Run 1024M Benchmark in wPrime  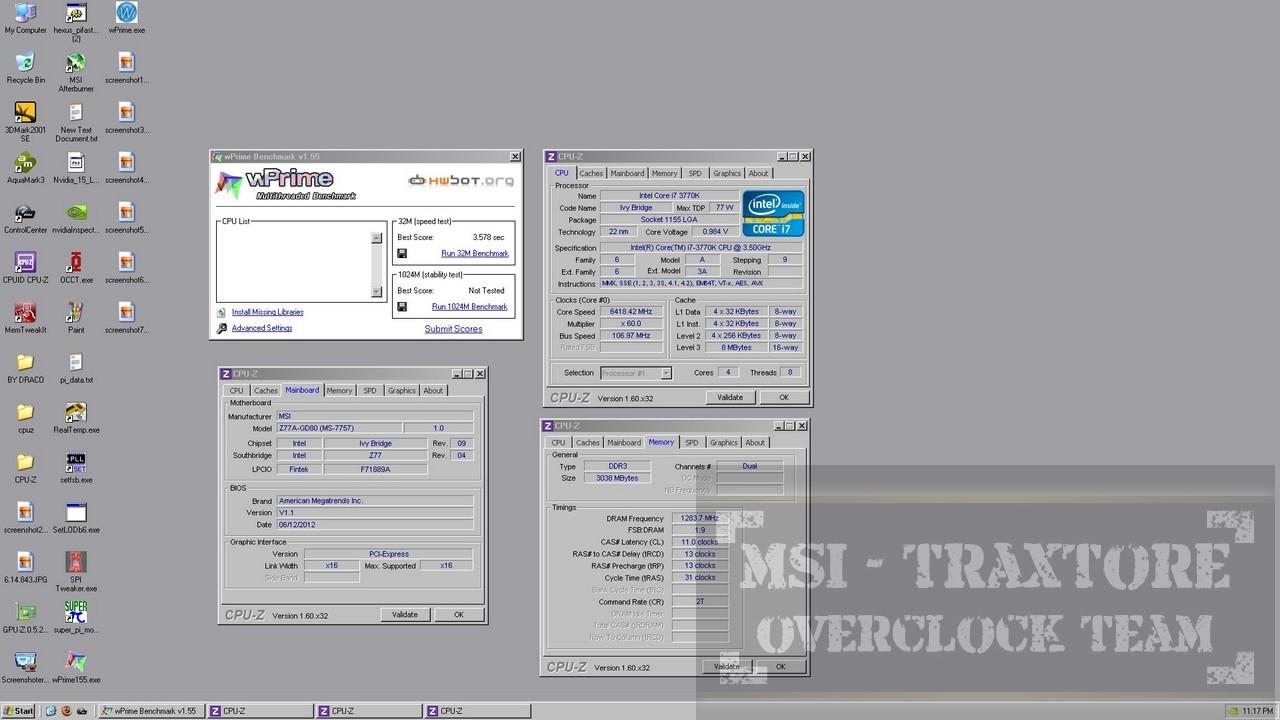click(470, 307)
